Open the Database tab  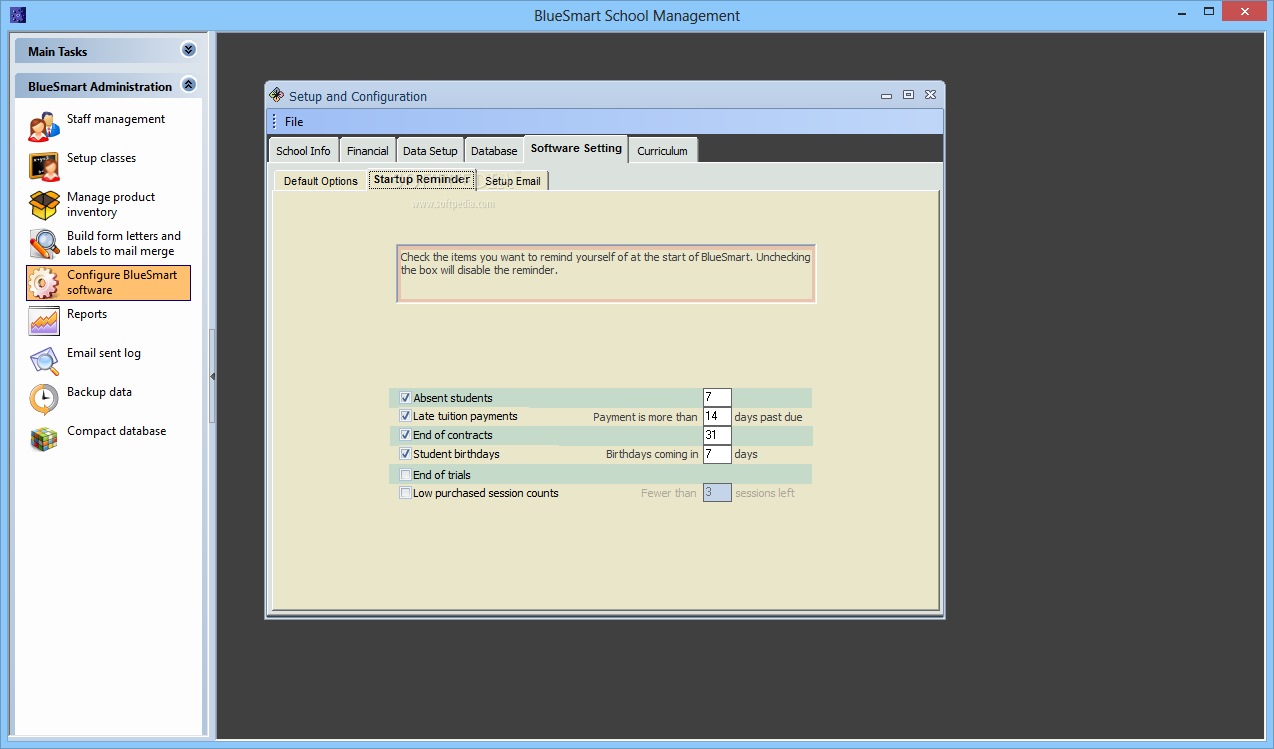[x=494, y=151]
